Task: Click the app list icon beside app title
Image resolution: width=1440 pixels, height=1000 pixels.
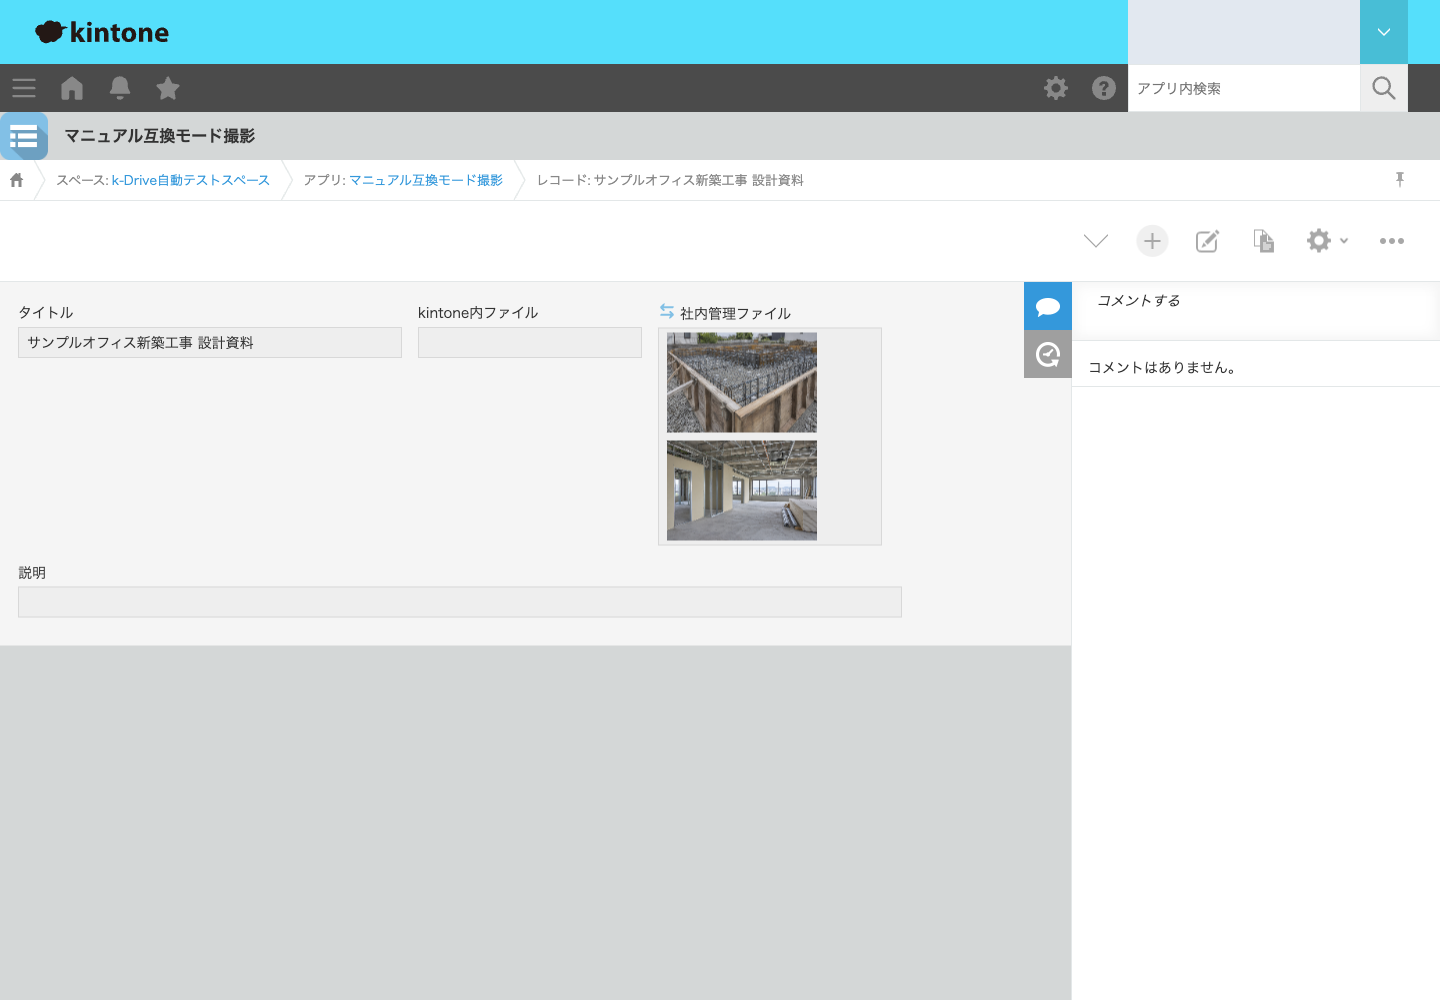Action: point(24,136)
